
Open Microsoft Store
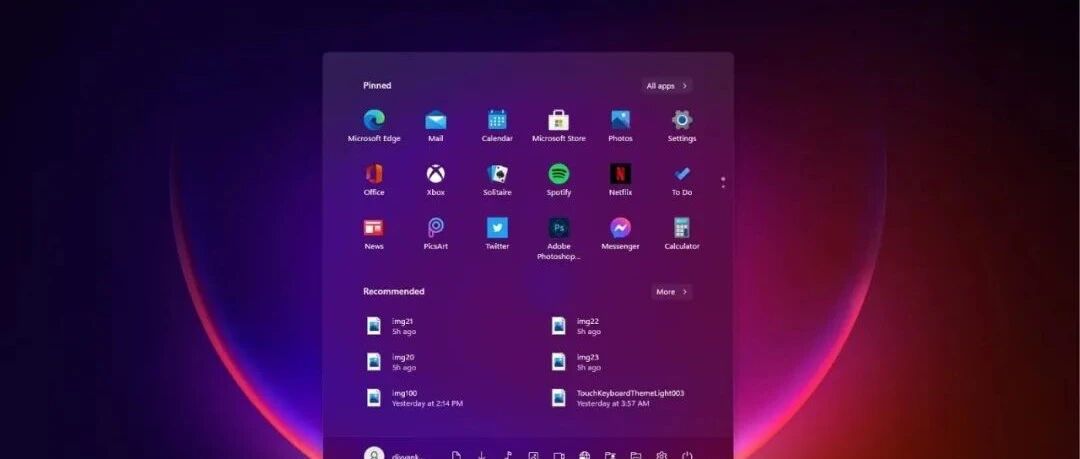click(559, 125)
